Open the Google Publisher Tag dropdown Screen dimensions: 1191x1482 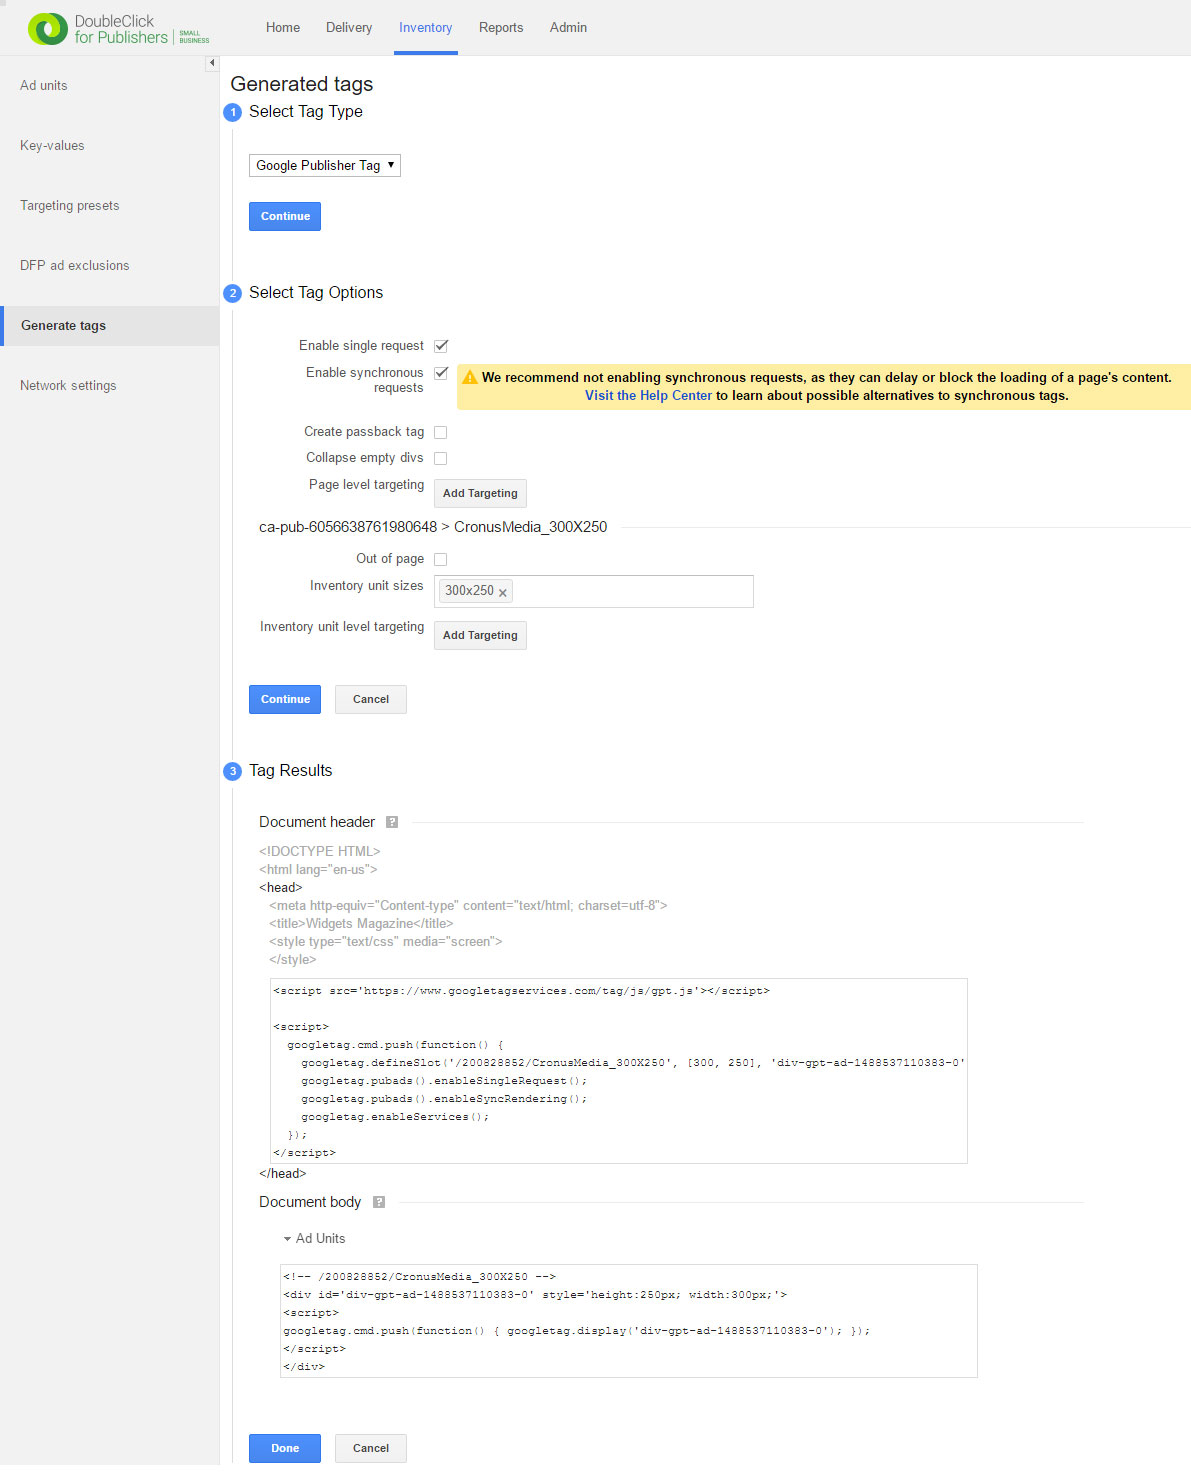tap(325, 165)
